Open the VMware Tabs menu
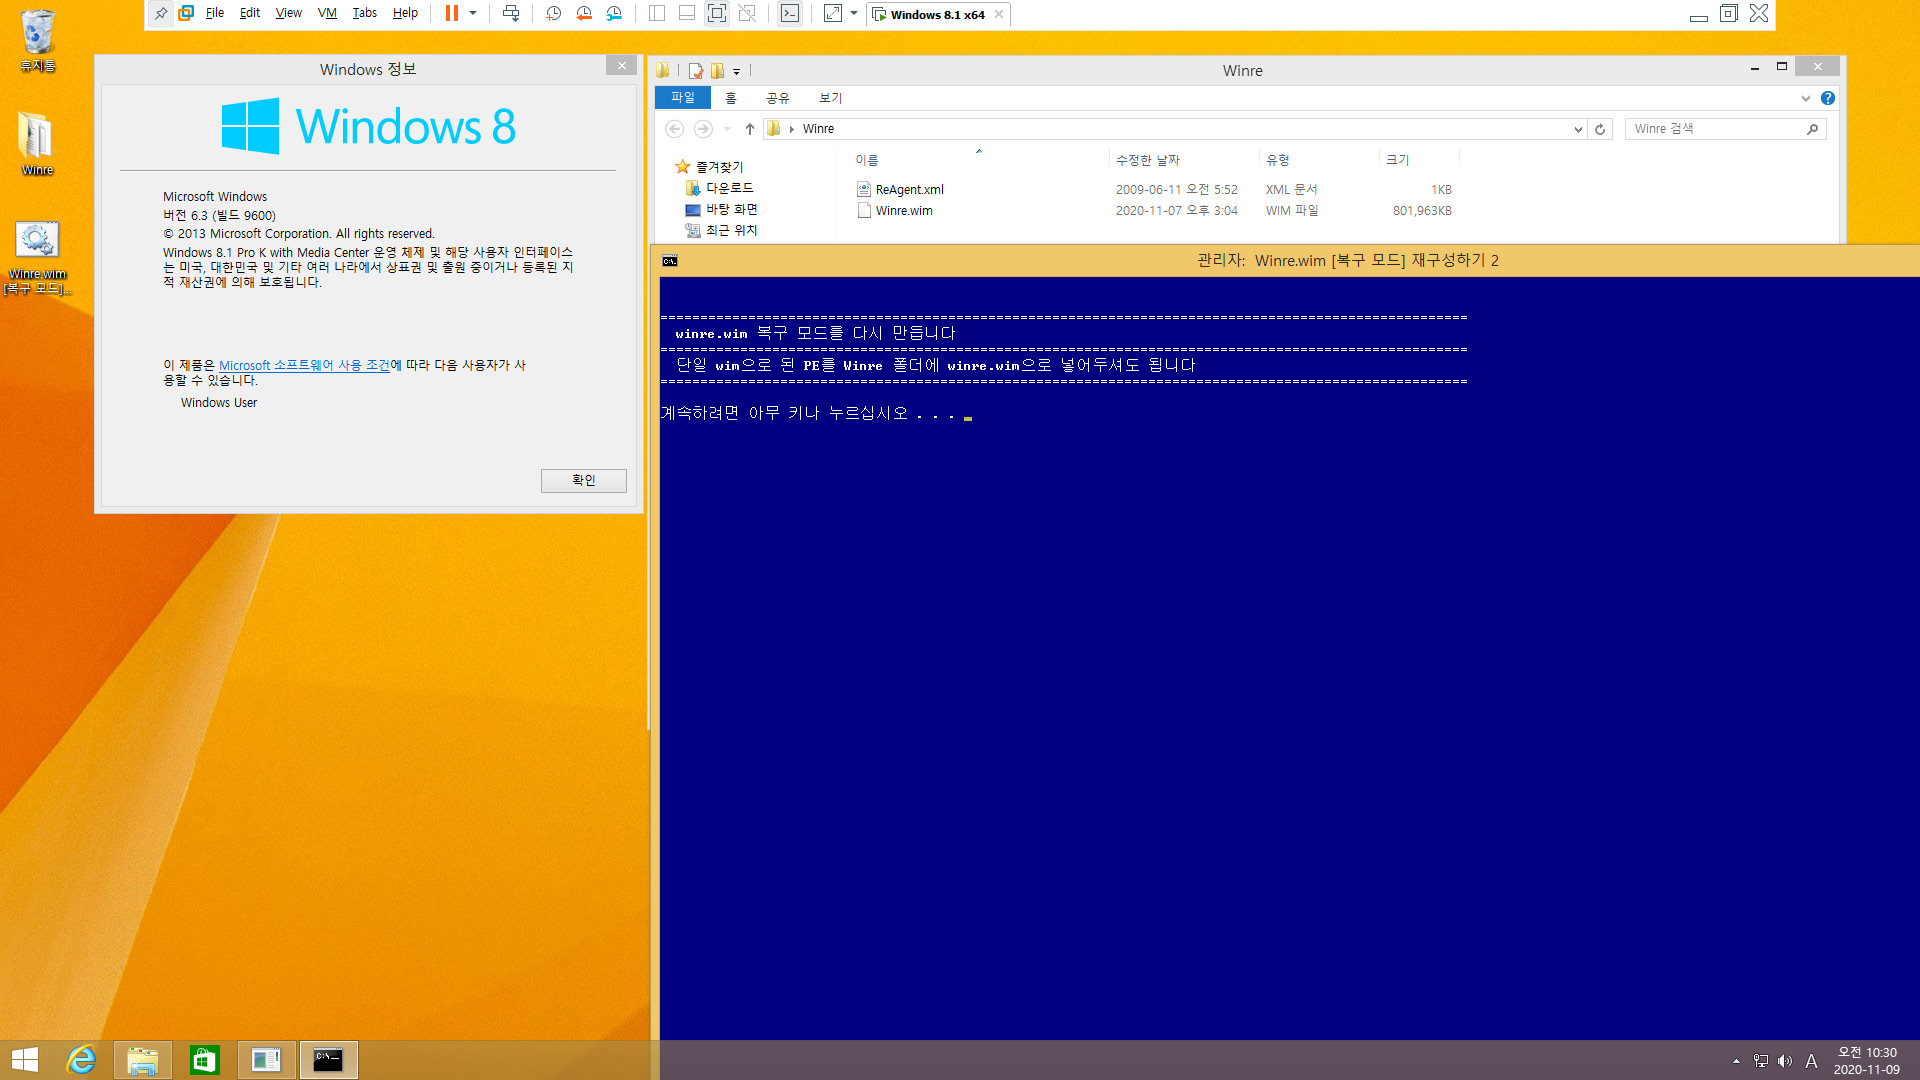The width and height of the screenshot is (1920, 1080). pos(365,13)
